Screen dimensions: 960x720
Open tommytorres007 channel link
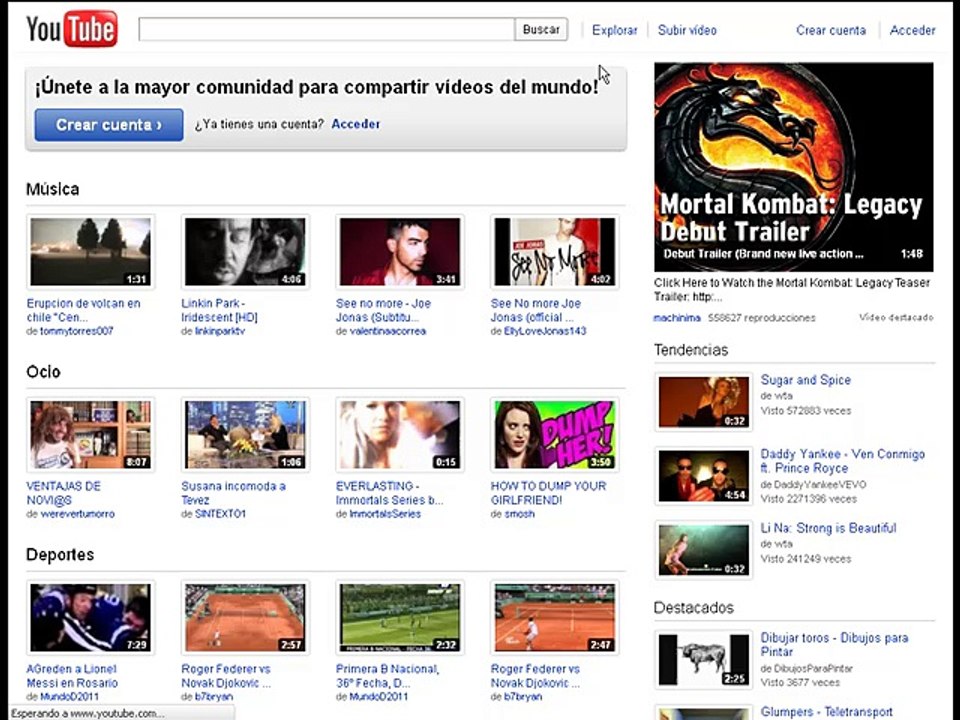tap(77, 331)
